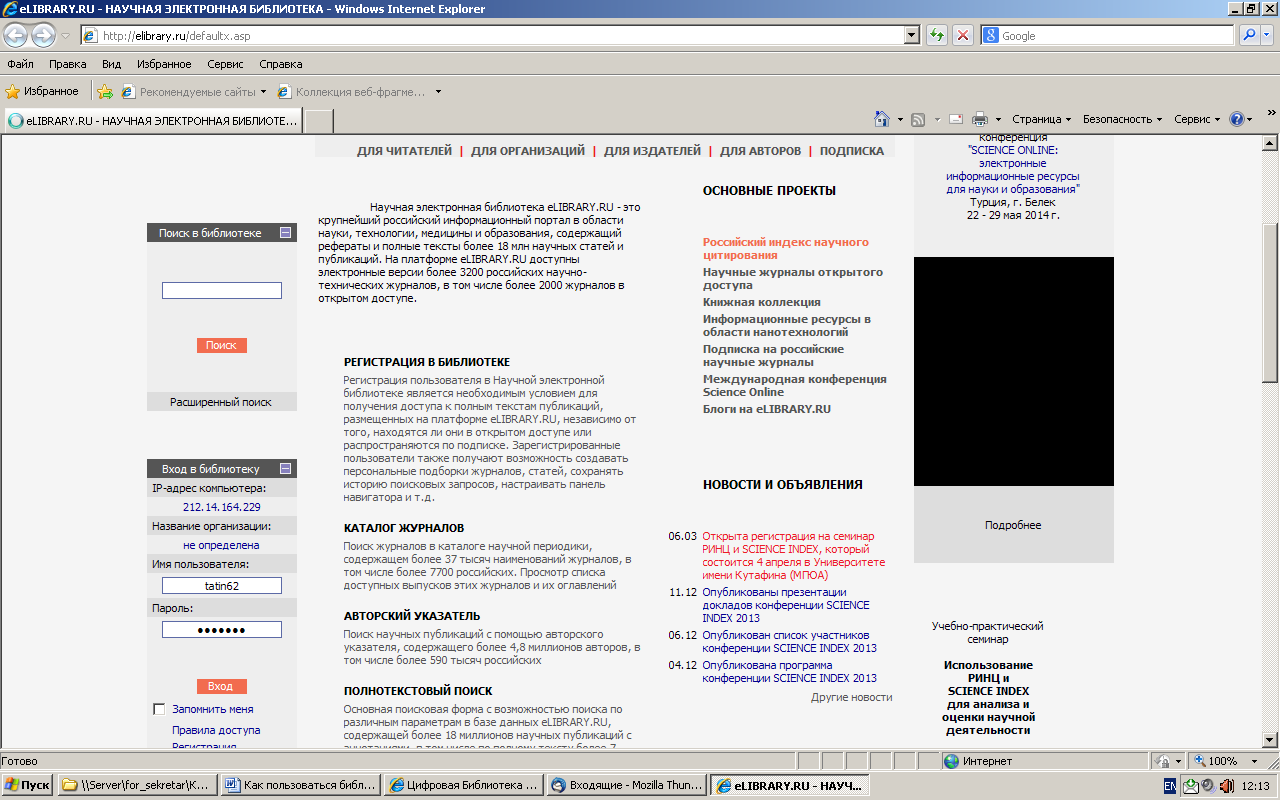1280x800 pixels.
Task: Expand the Print button dropdown arrow
Action: (998, 119)
